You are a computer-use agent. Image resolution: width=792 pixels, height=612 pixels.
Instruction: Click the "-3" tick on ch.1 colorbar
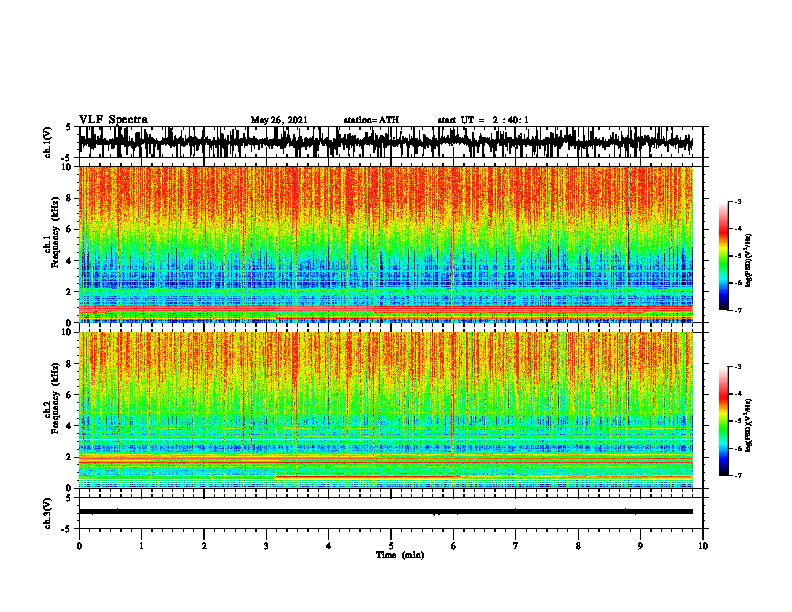[x=738, y=202]
